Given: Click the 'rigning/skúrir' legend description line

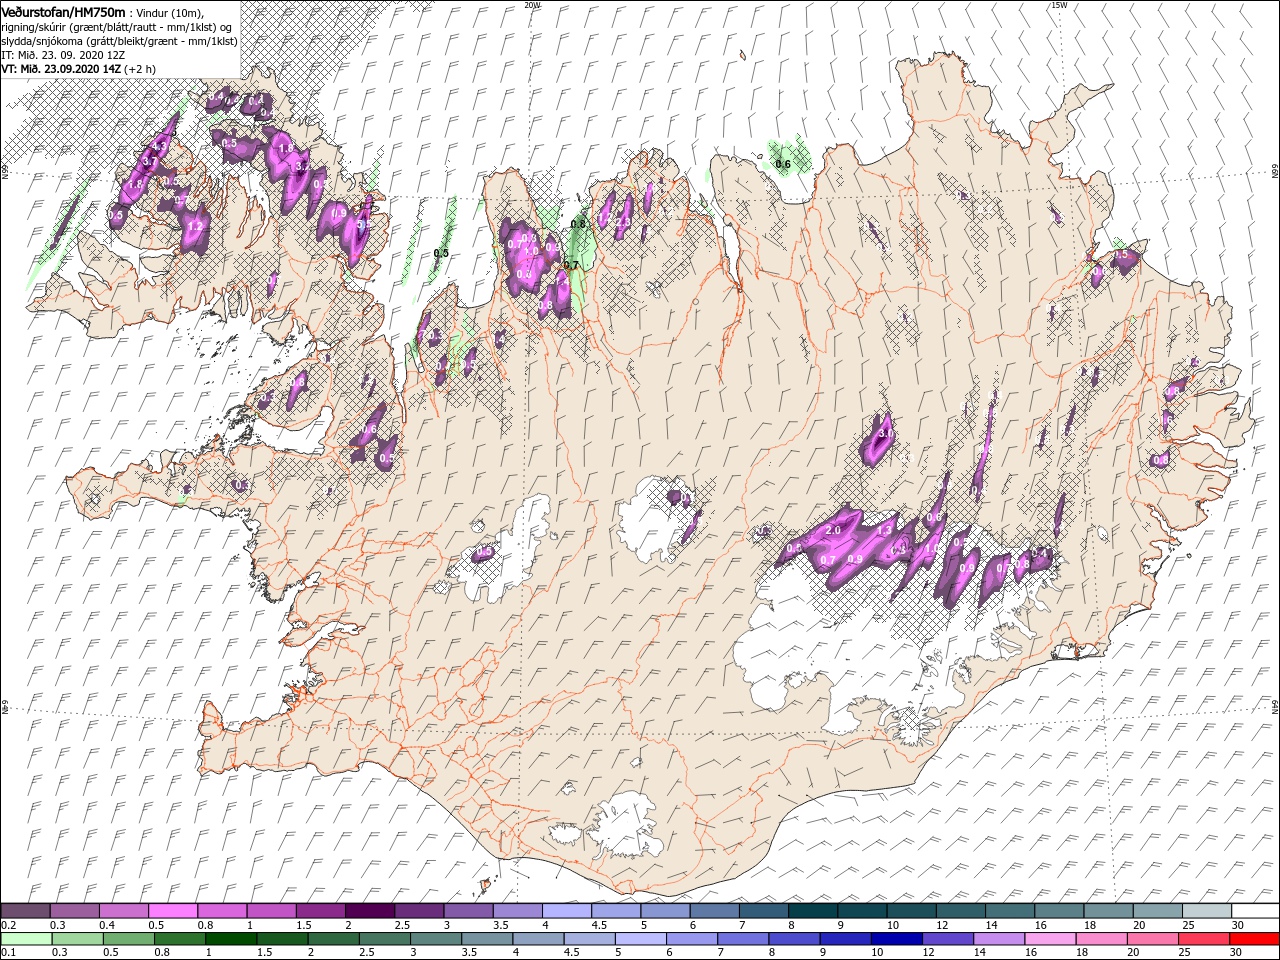Looking at the screenshot, I should point(116,26).
